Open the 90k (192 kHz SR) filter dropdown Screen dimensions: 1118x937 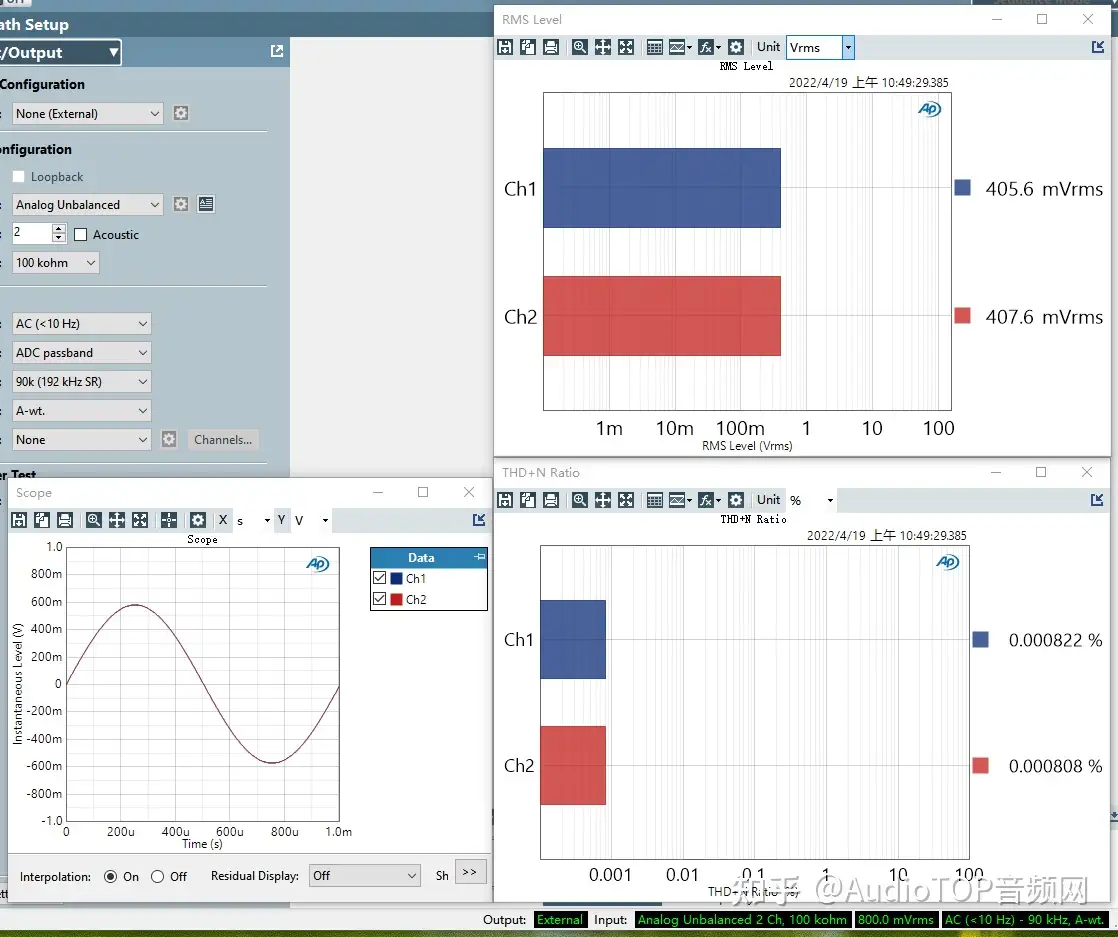point(81,382)
